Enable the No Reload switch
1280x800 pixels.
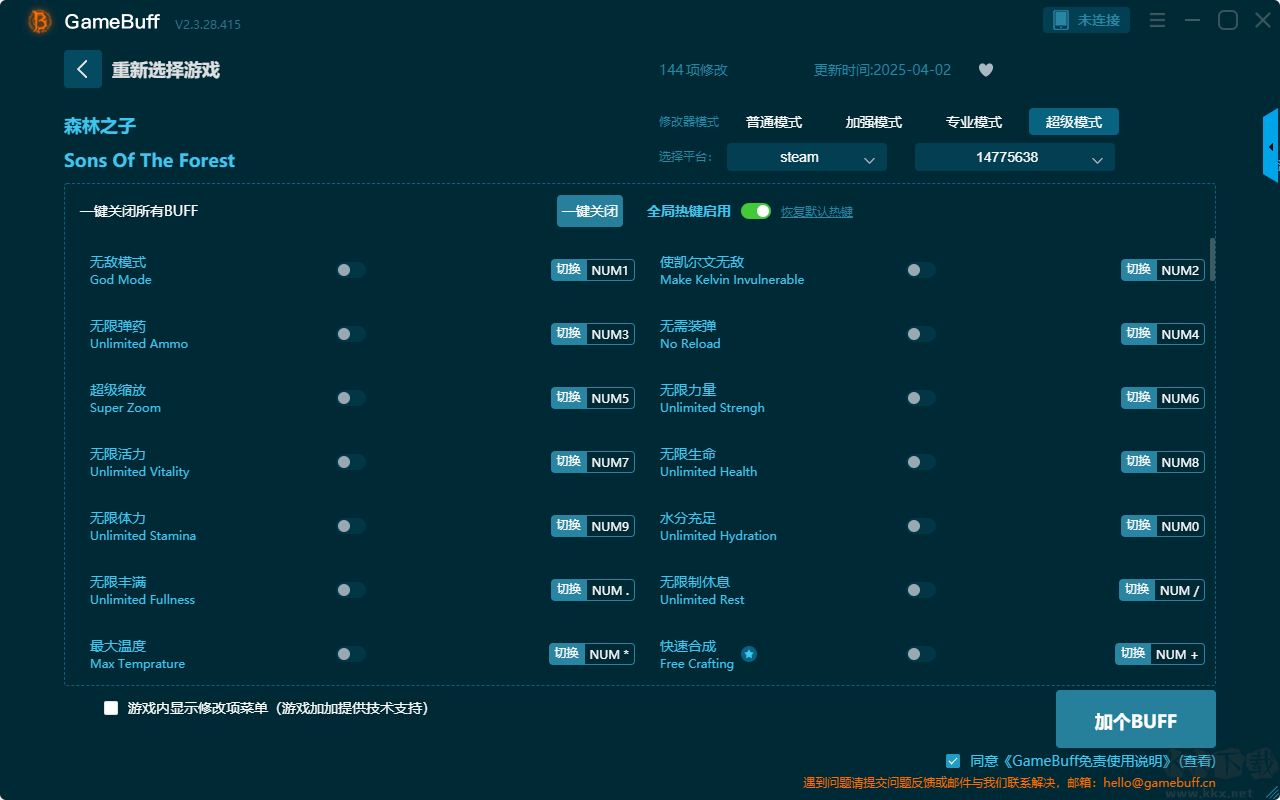coord(921,334)
